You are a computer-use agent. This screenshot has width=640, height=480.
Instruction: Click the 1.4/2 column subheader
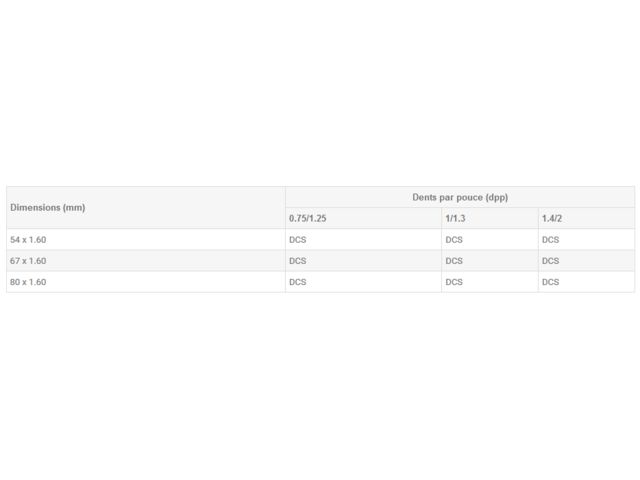tap(552, 218)
